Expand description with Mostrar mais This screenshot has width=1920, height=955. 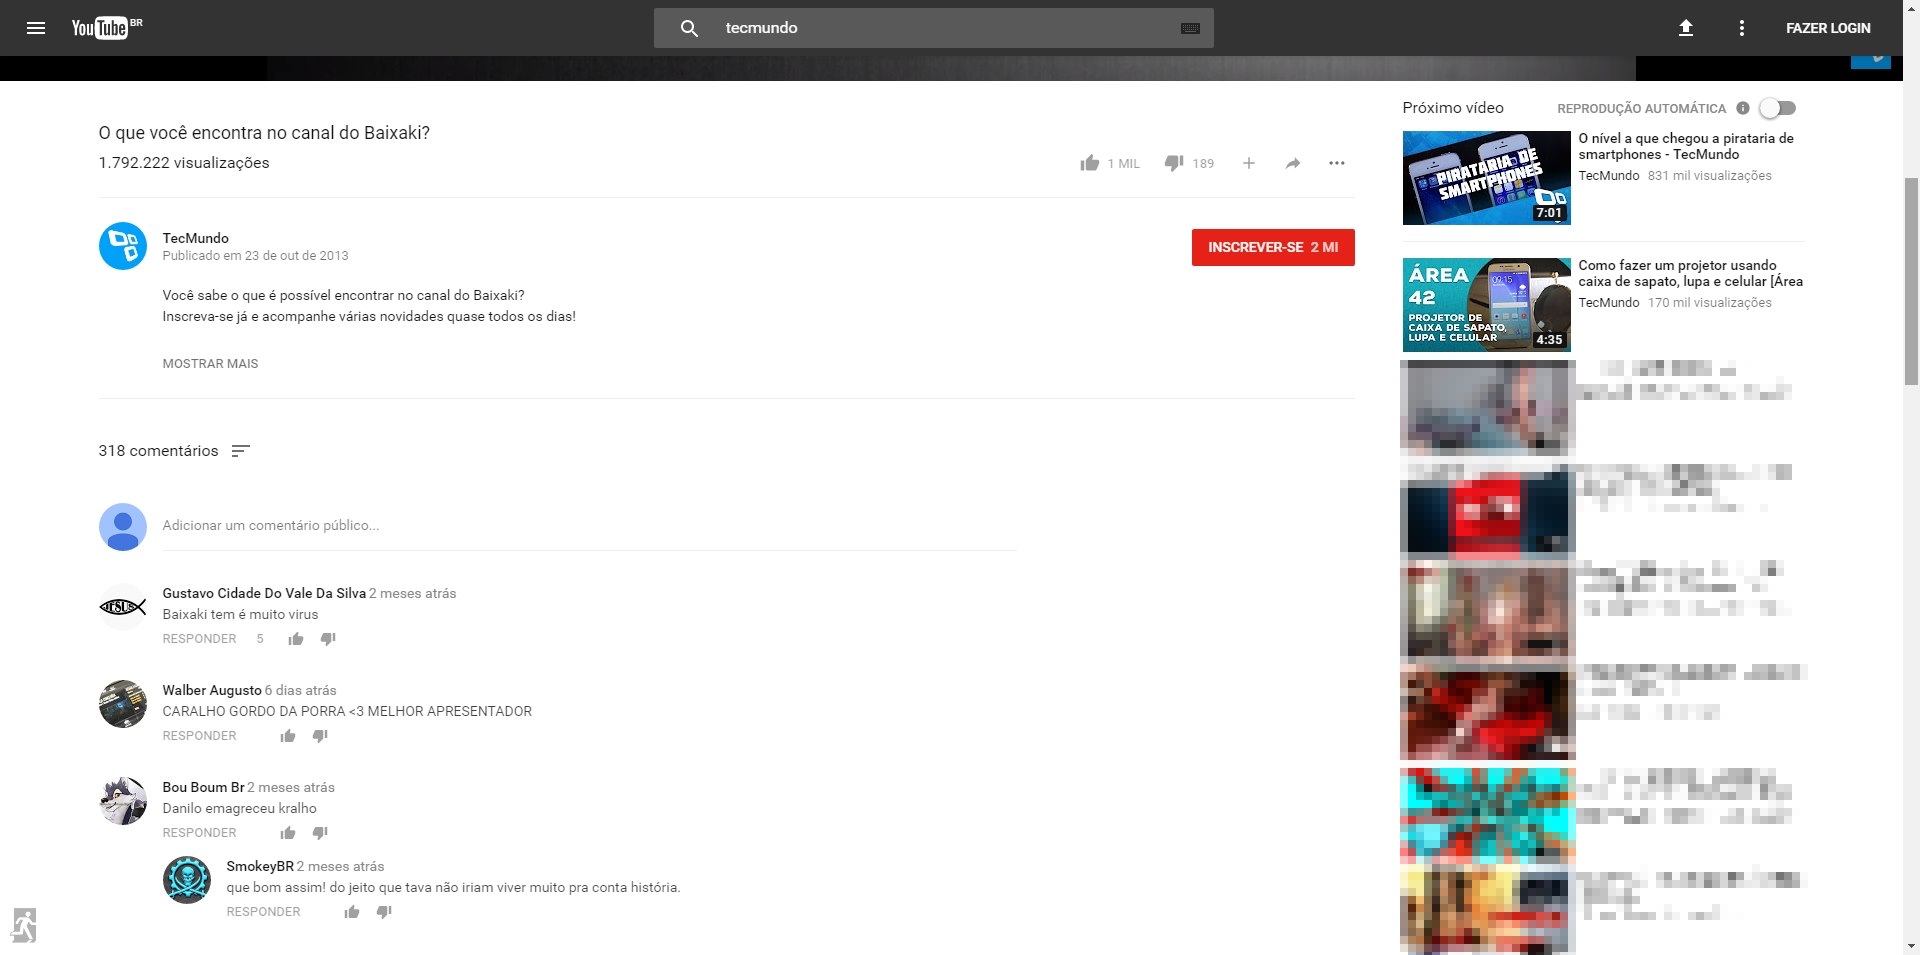click(210, 364)
